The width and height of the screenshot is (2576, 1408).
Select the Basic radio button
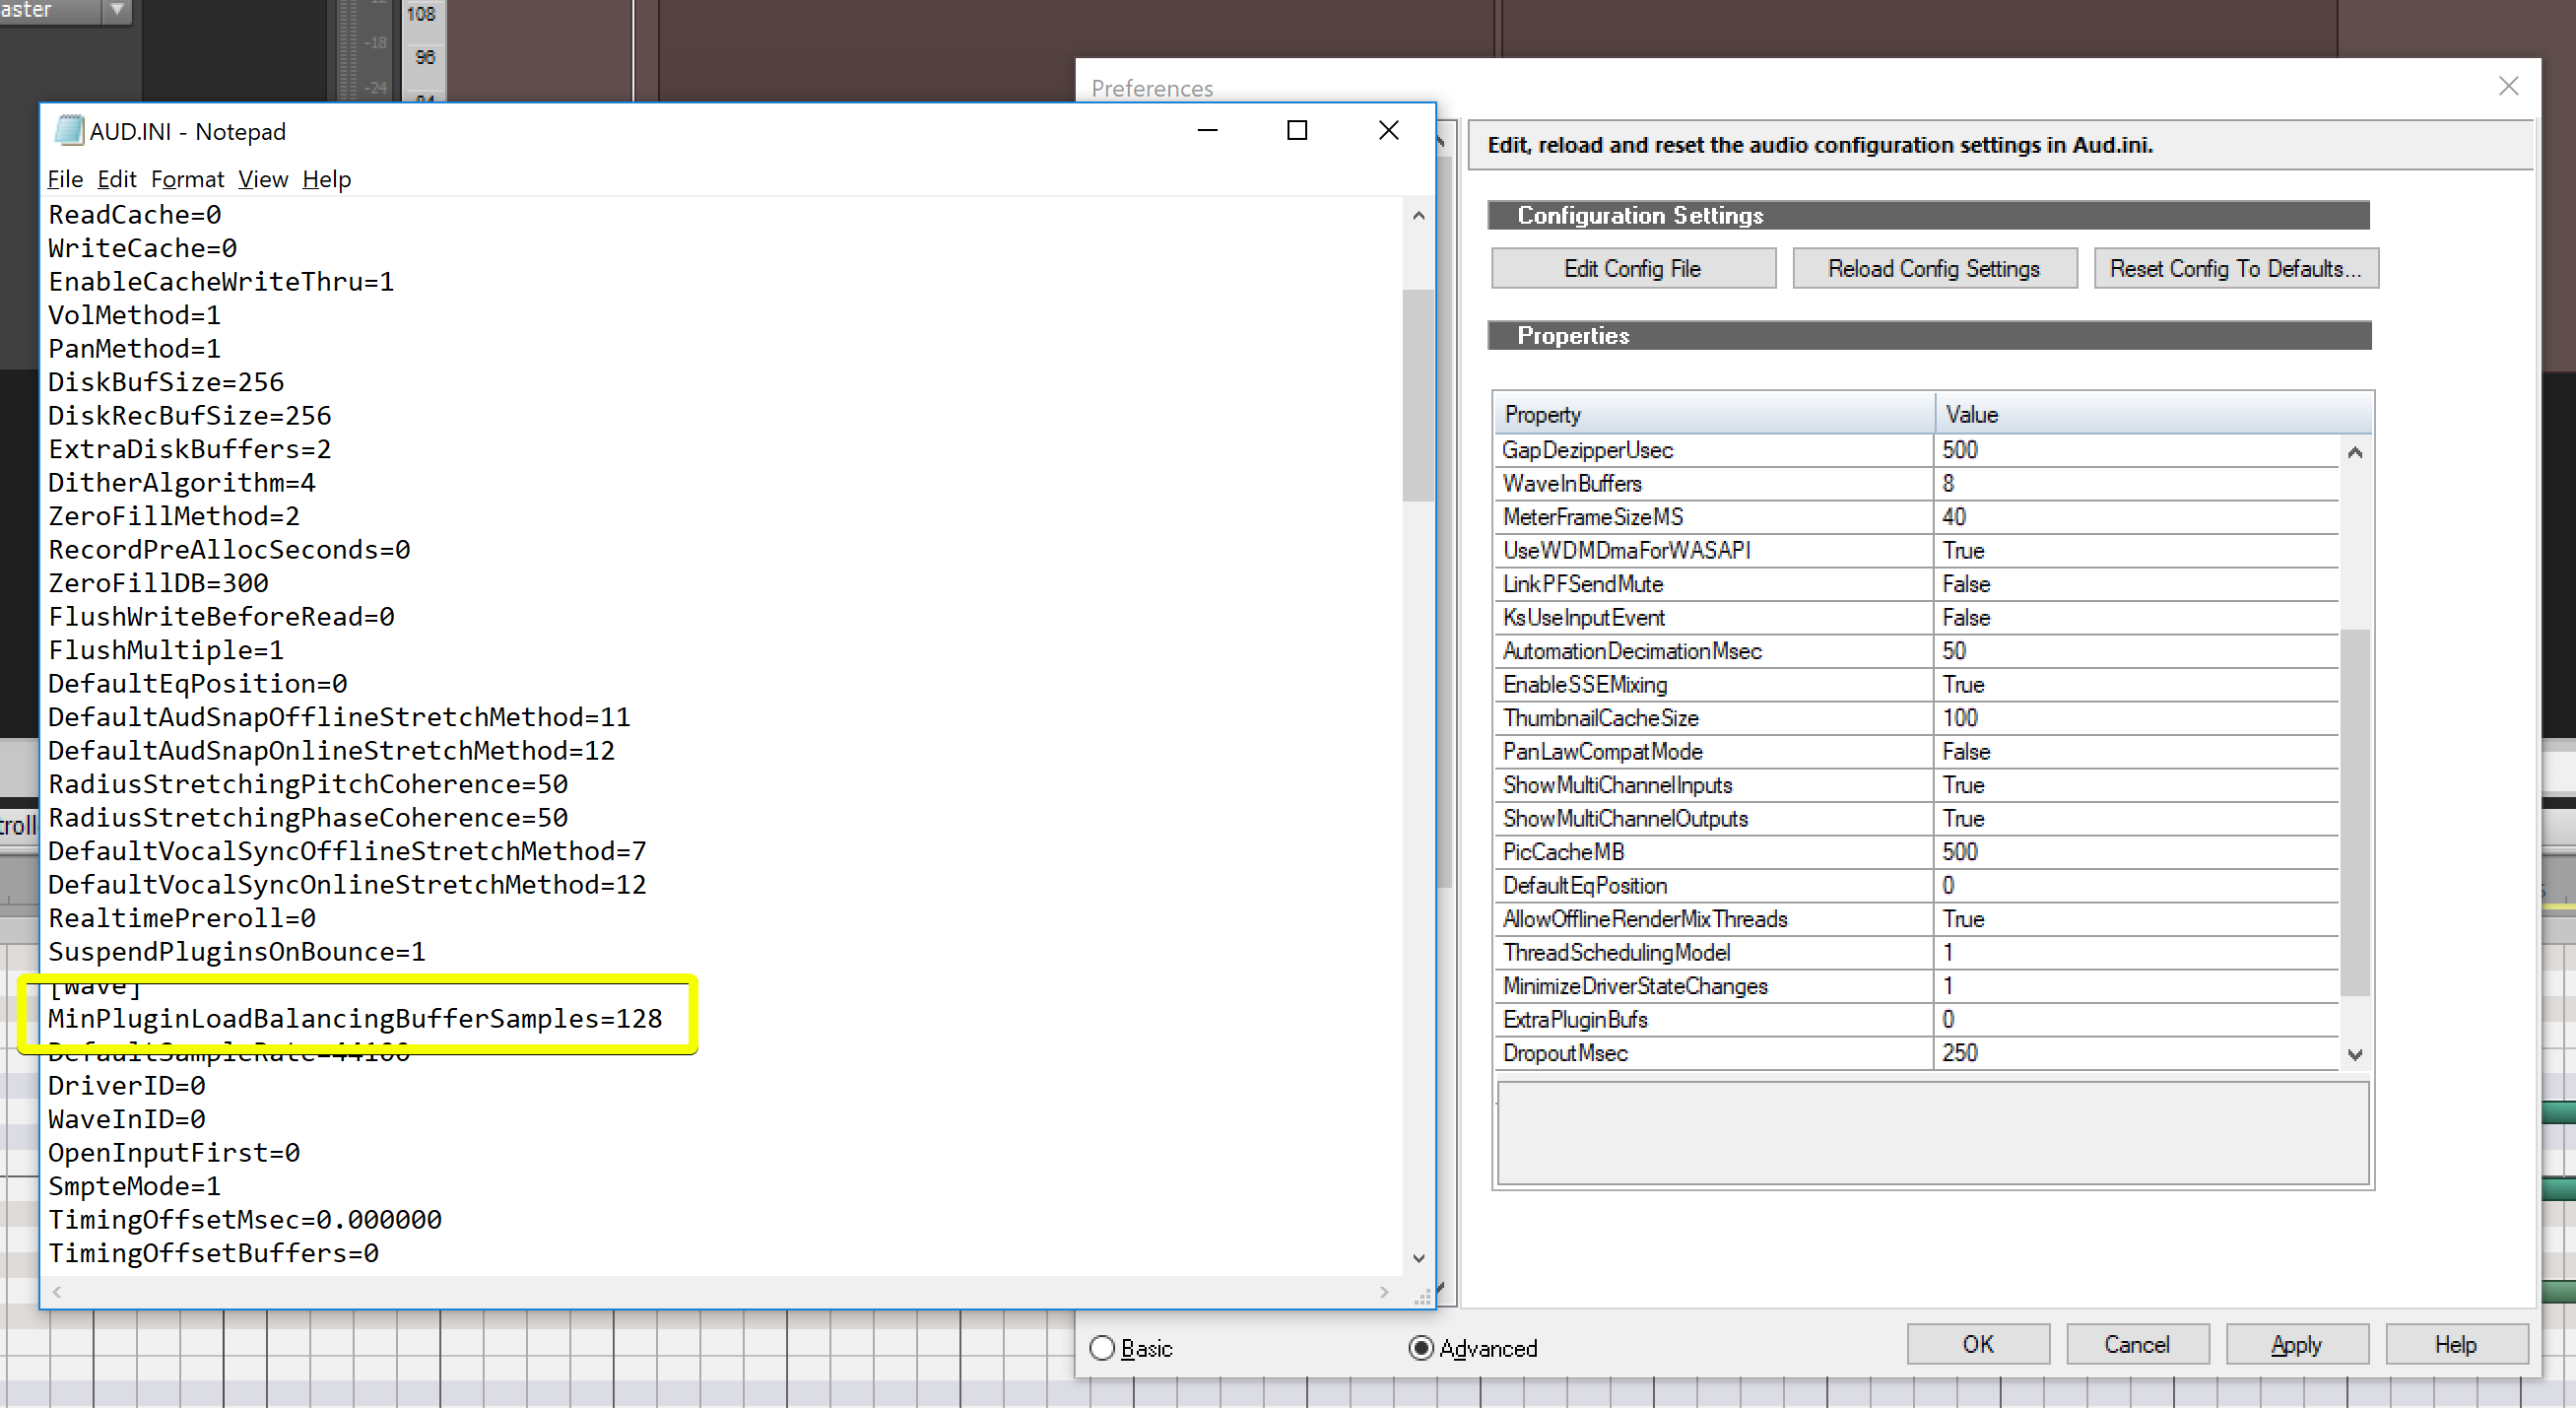tap(1102, 1348)
